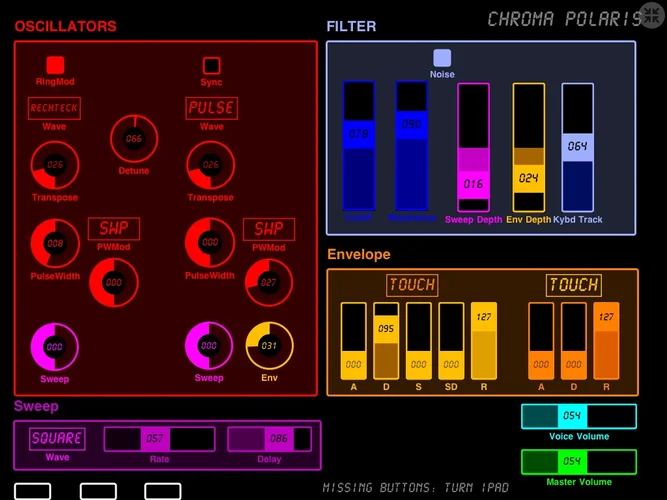This screenshot has height=500, width=667.
Task: Open oscillator 1's SHP PWMod selector
Action: 114,229
